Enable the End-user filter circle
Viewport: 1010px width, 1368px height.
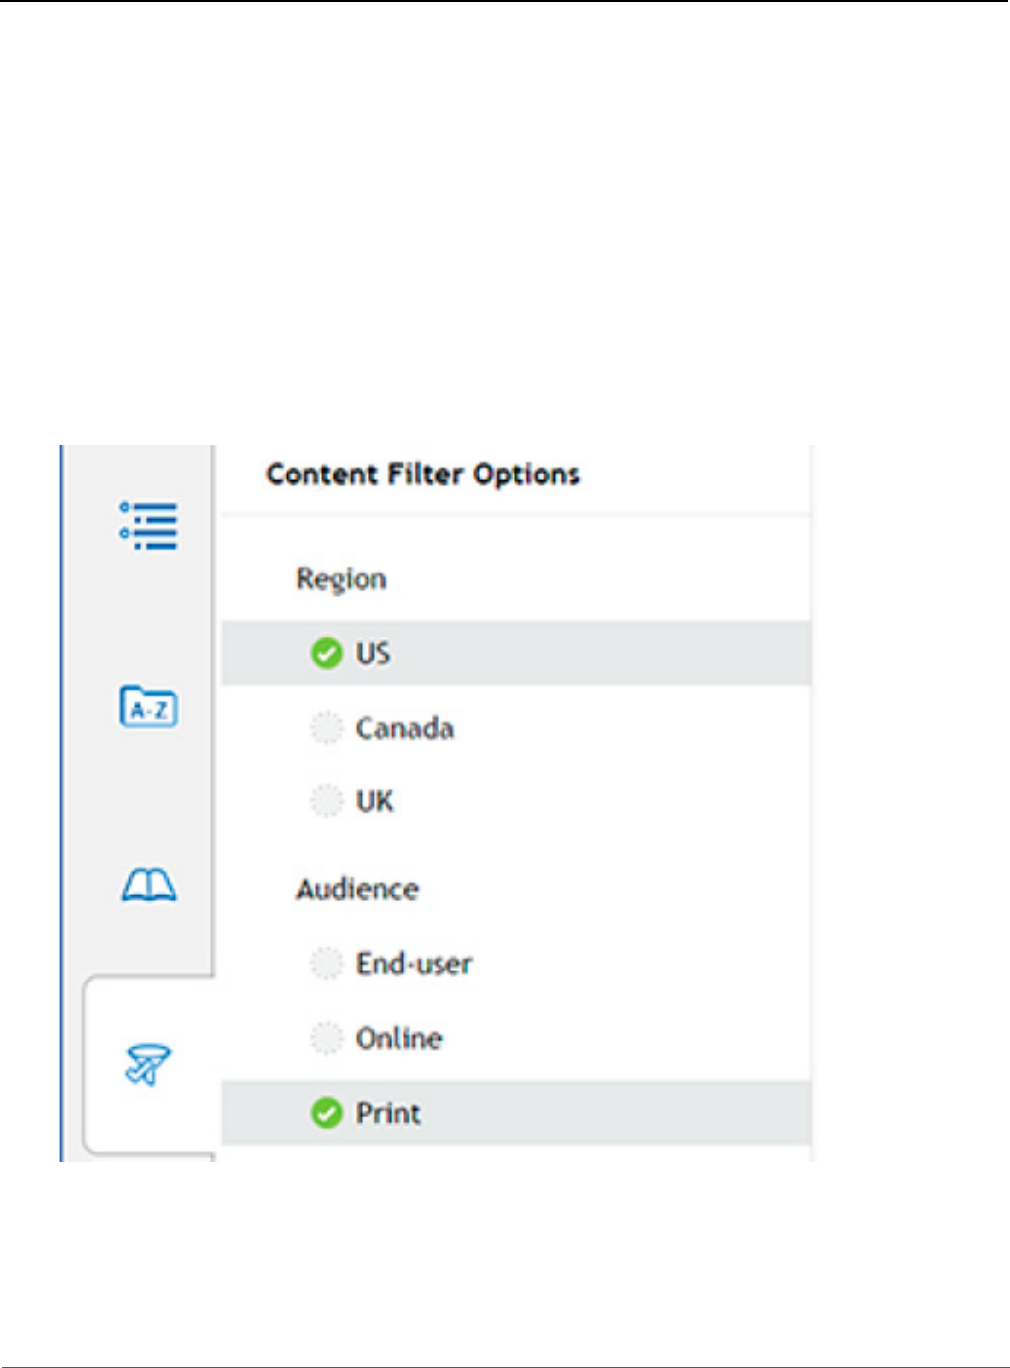(326, 964)
